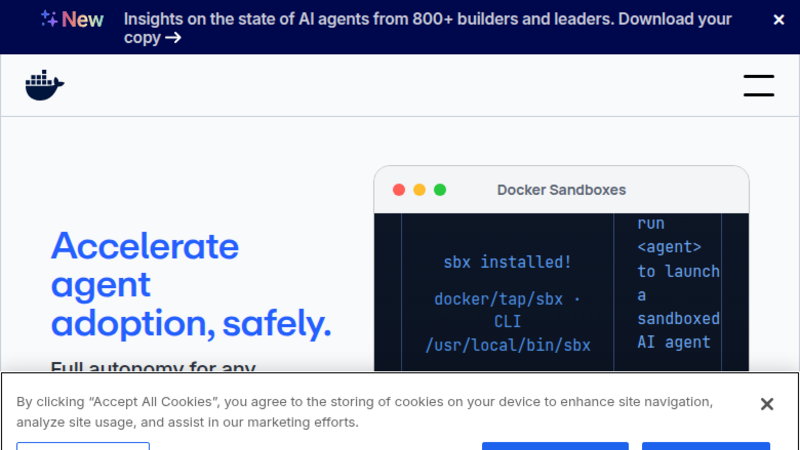800x450 pixels.
Task: Click the 'sandboxed' terminal text
Action: (678, 319)
